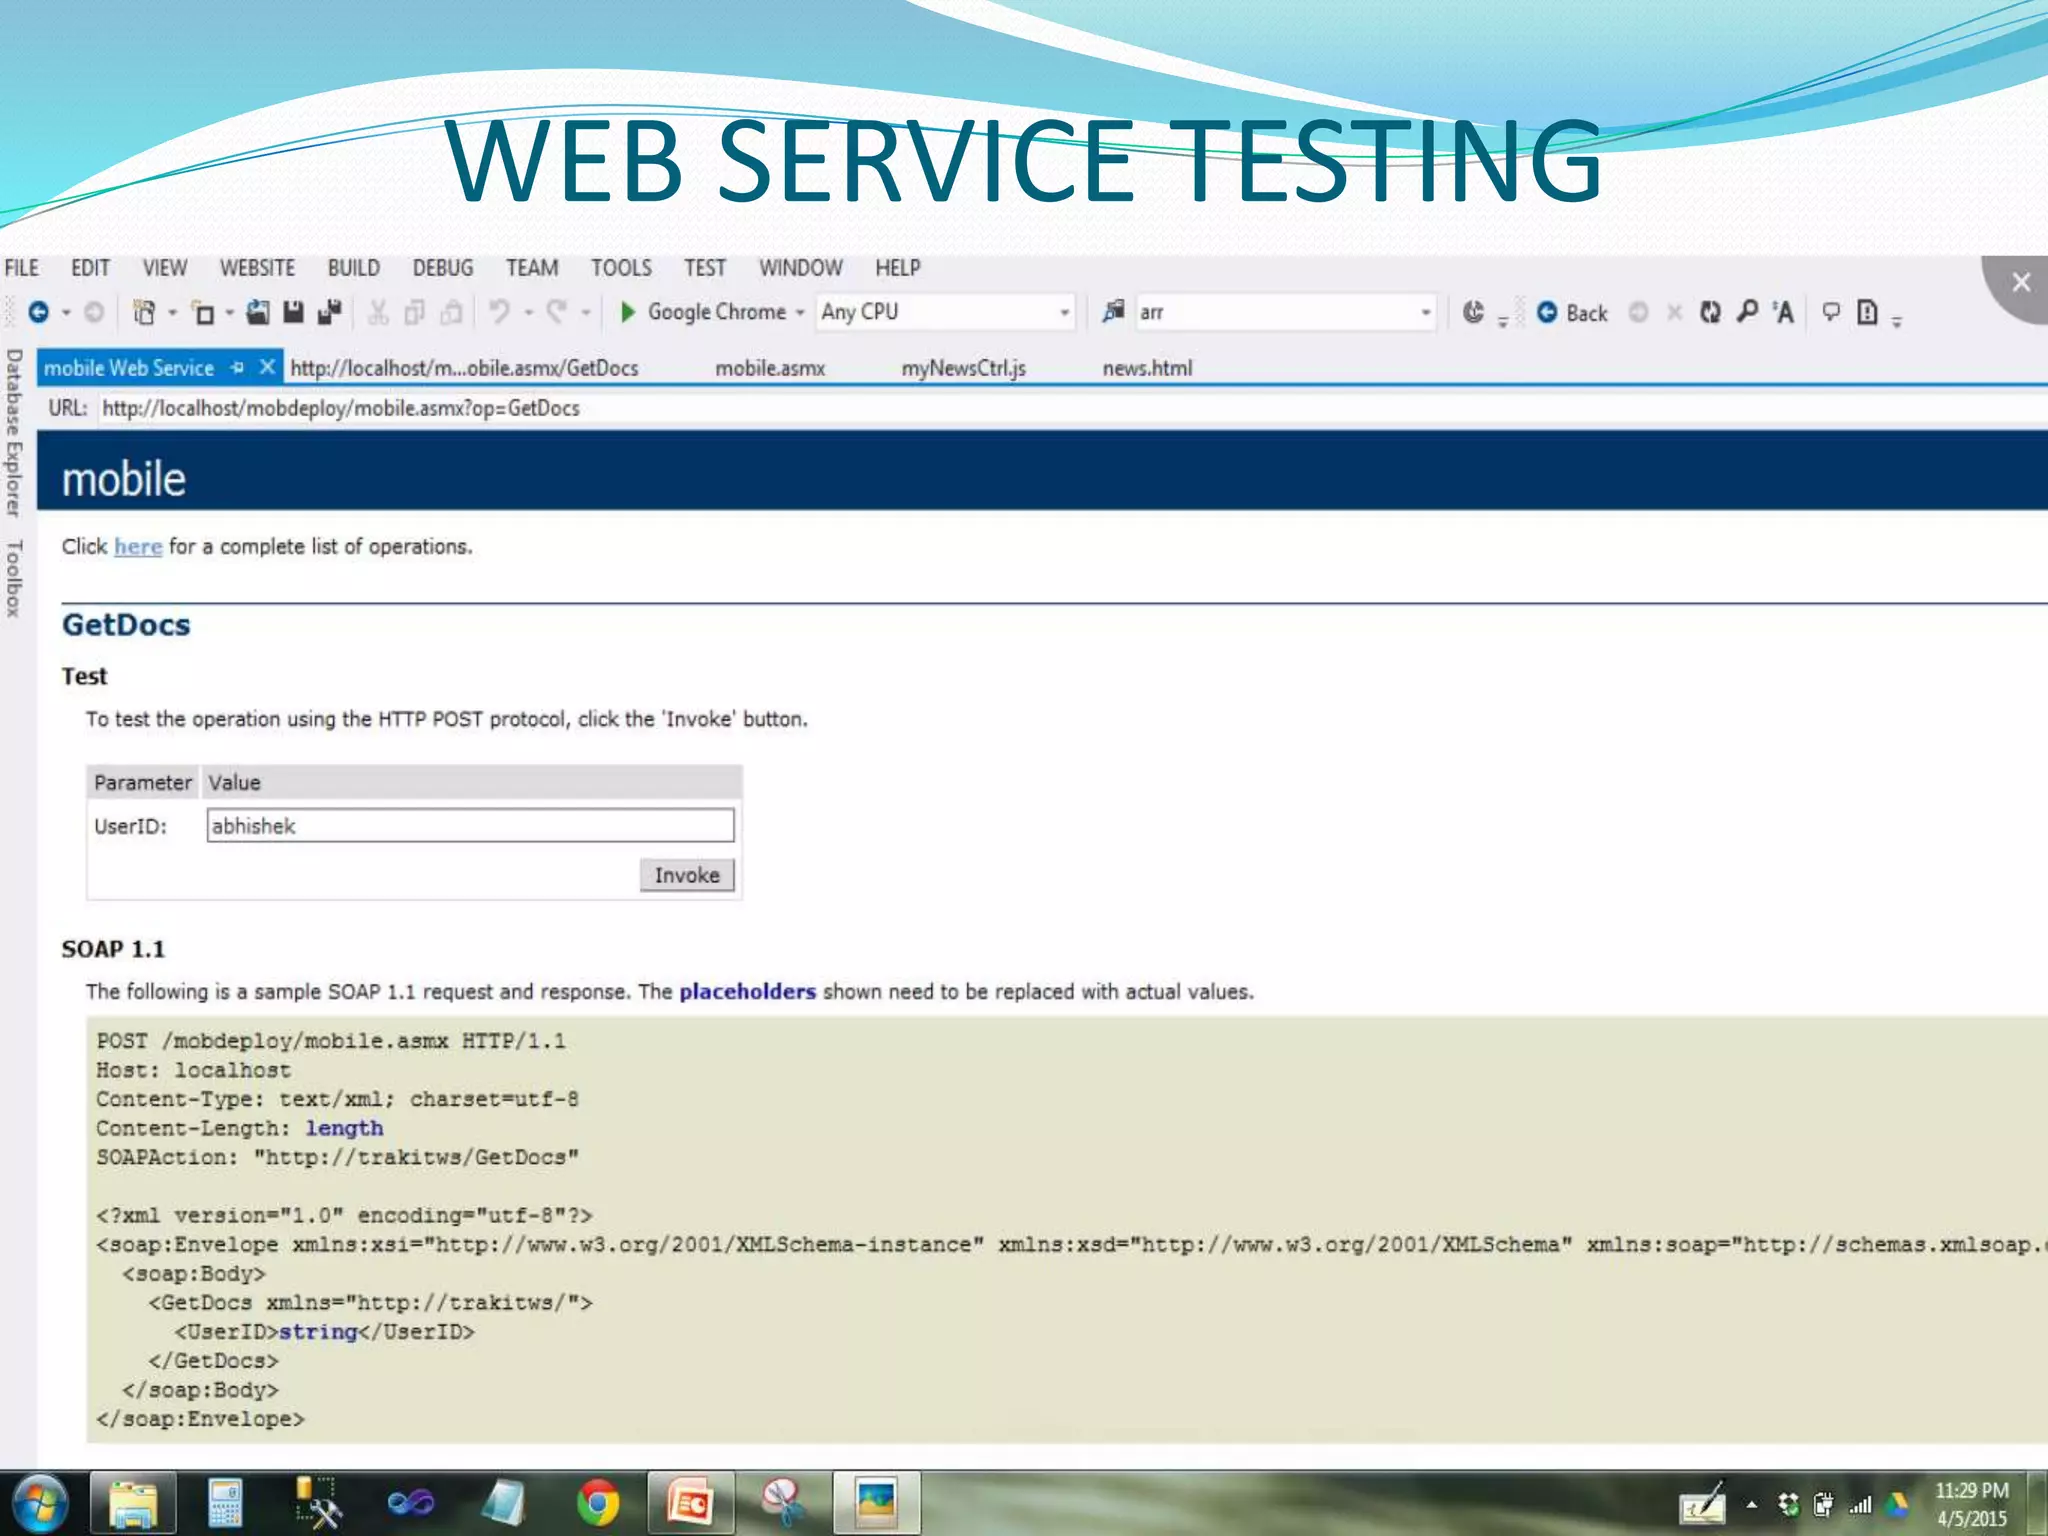The image size is (2048, 1536).
Task: Click the Navigate Backward arrow icon
Action: 39,313
